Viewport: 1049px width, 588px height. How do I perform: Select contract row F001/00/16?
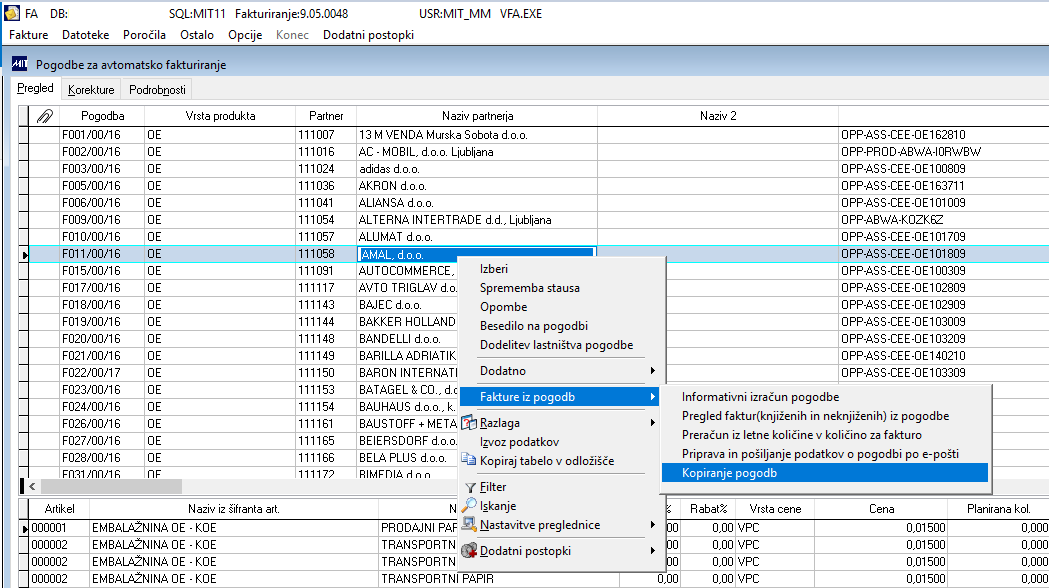coord(91,135)
